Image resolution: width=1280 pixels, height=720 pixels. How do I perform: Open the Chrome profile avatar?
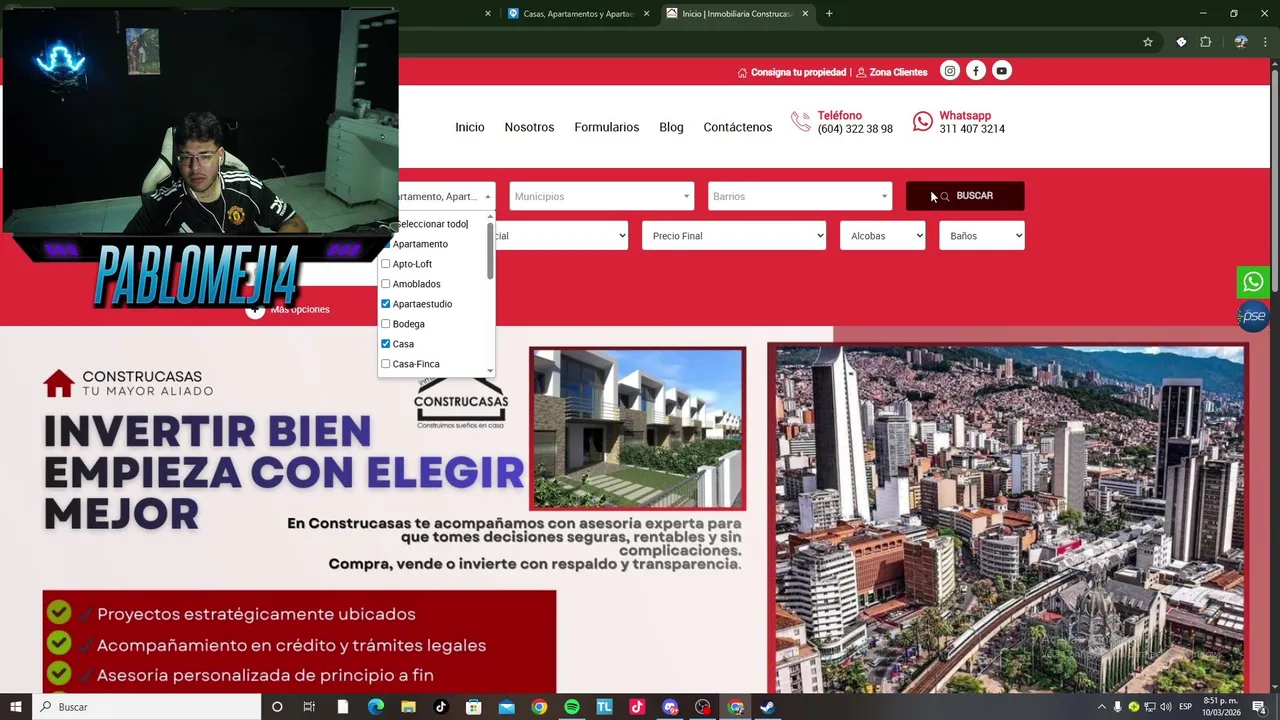[x=1241, y=42]
